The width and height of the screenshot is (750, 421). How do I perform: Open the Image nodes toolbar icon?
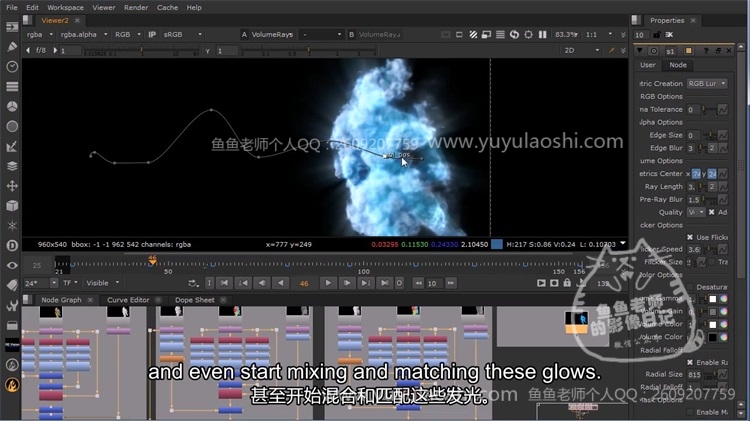12,27
